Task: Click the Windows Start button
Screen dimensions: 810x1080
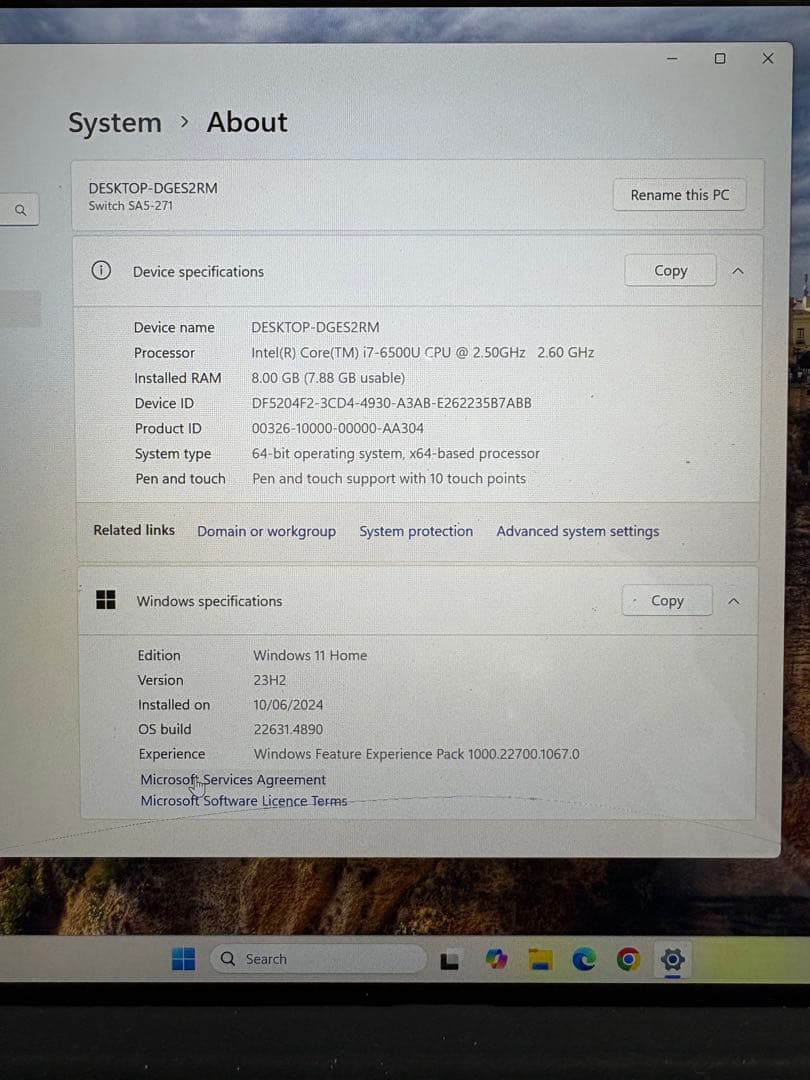Action: point(183,958)
